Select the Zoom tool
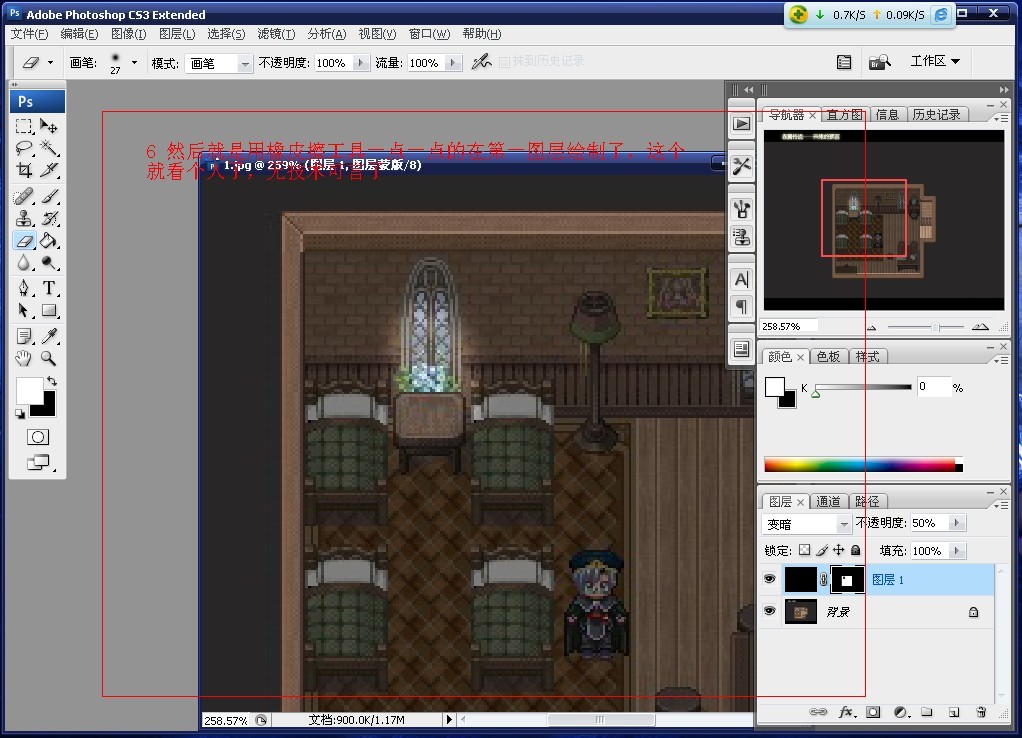Screen dimensions: 1022x738 (49, 358)
